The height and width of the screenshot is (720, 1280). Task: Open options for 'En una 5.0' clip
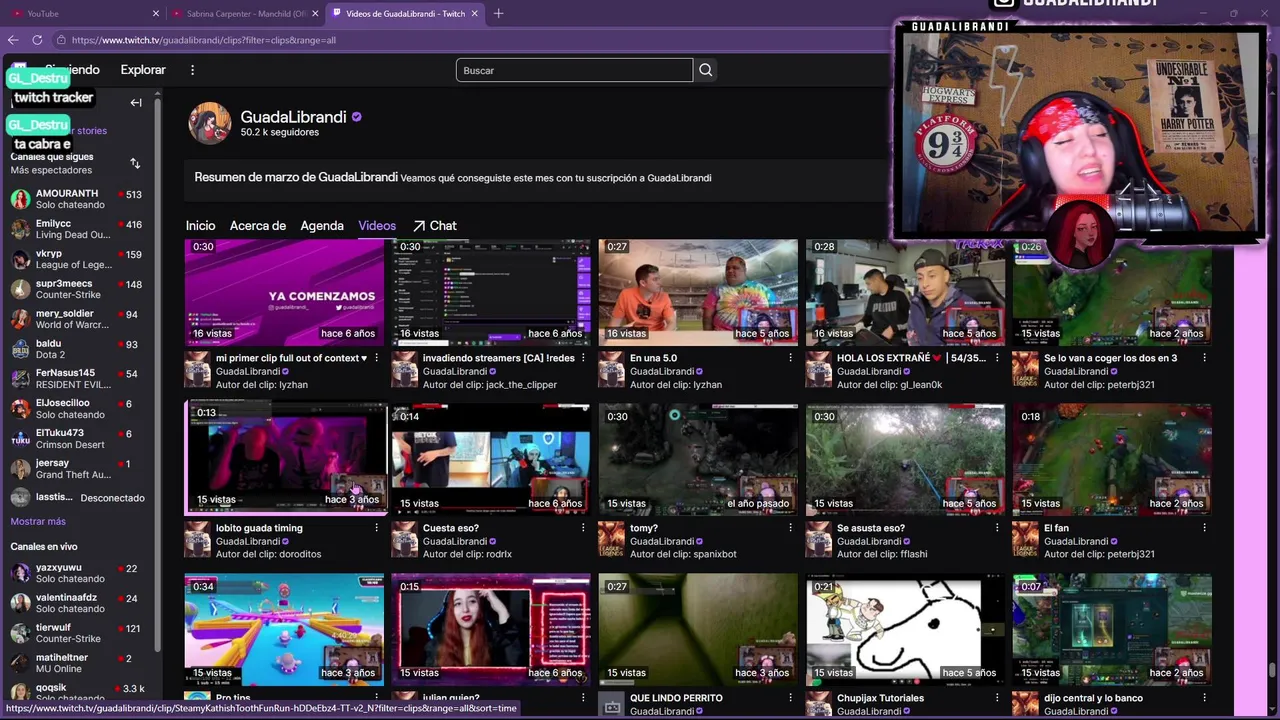(x=790, y=358)
